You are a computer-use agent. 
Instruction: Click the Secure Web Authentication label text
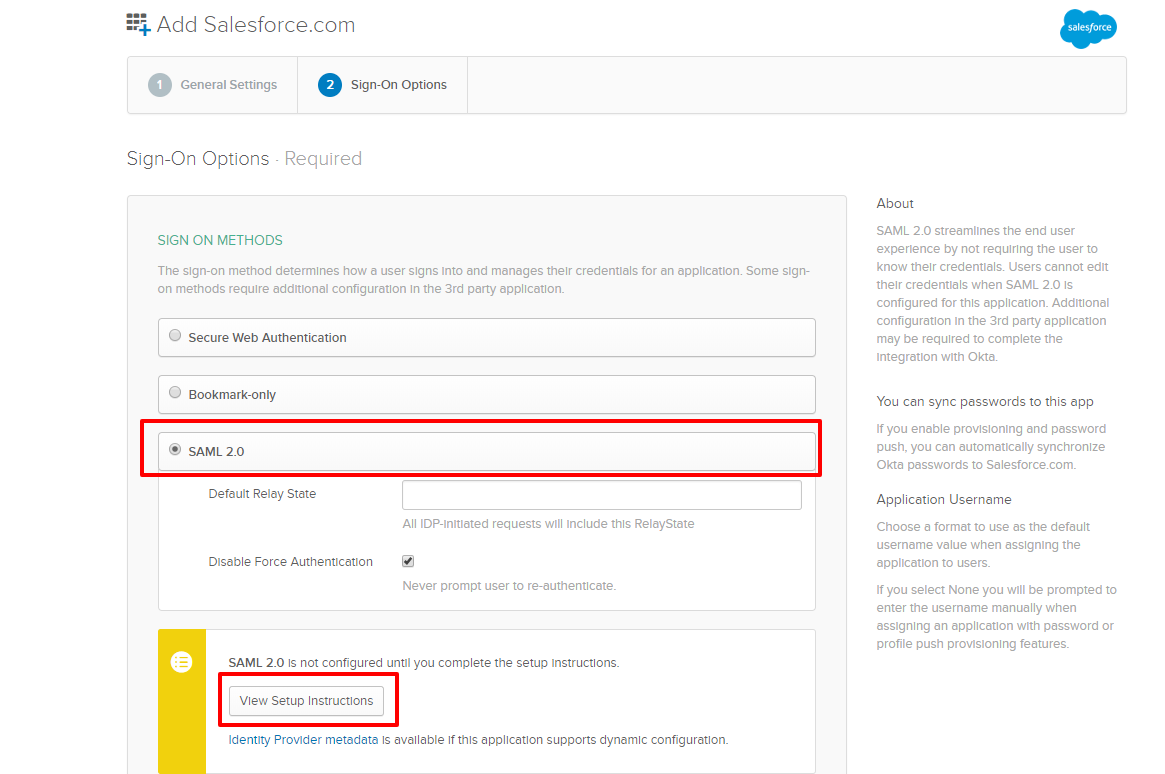pos(267,338)
